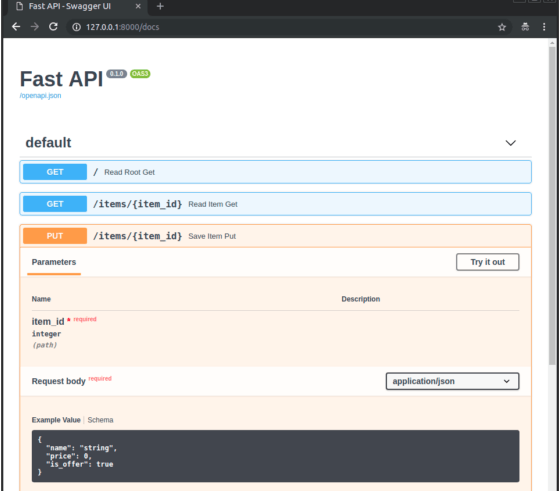Open a new tab with plus icon

point(160,6)
